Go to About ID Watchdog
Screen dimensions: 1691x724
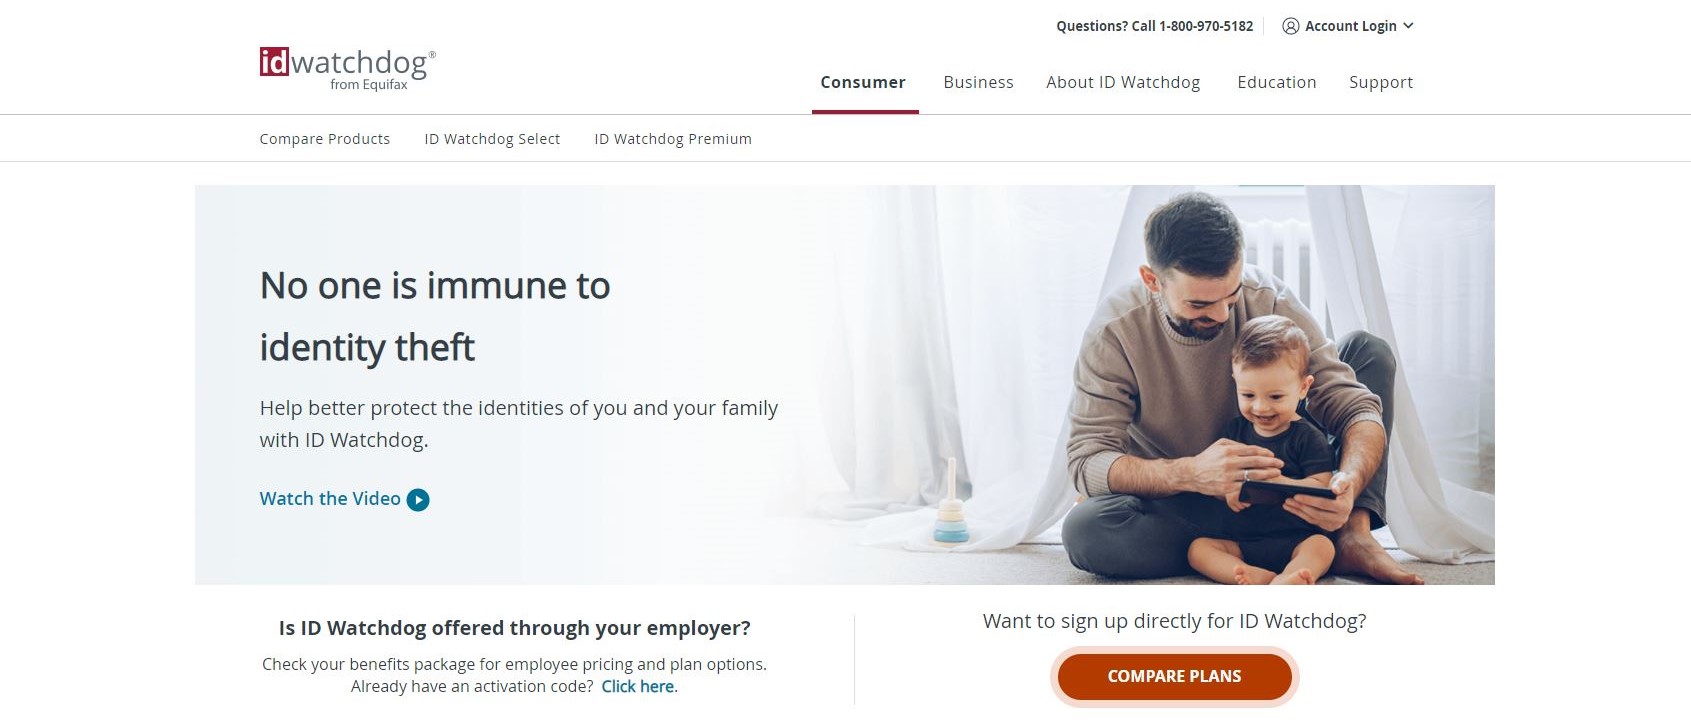1123,82
